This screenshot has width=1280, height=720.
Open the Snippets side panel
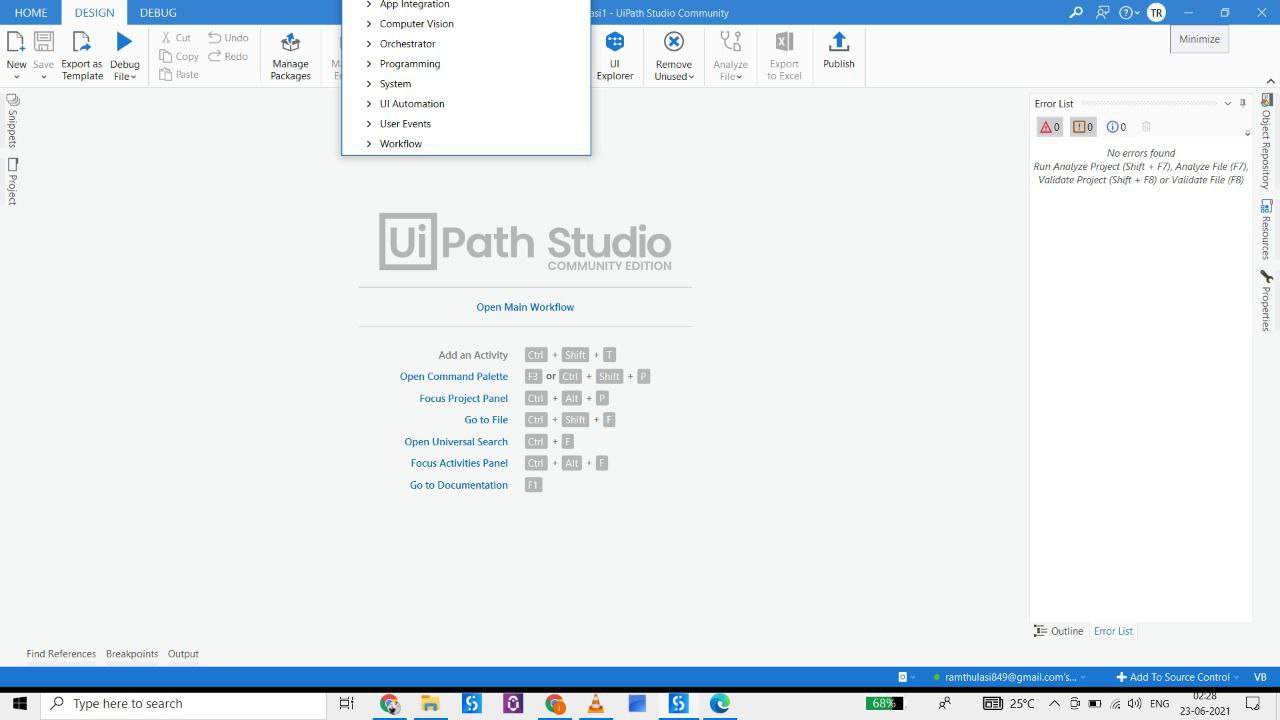[x=12, y=120]
